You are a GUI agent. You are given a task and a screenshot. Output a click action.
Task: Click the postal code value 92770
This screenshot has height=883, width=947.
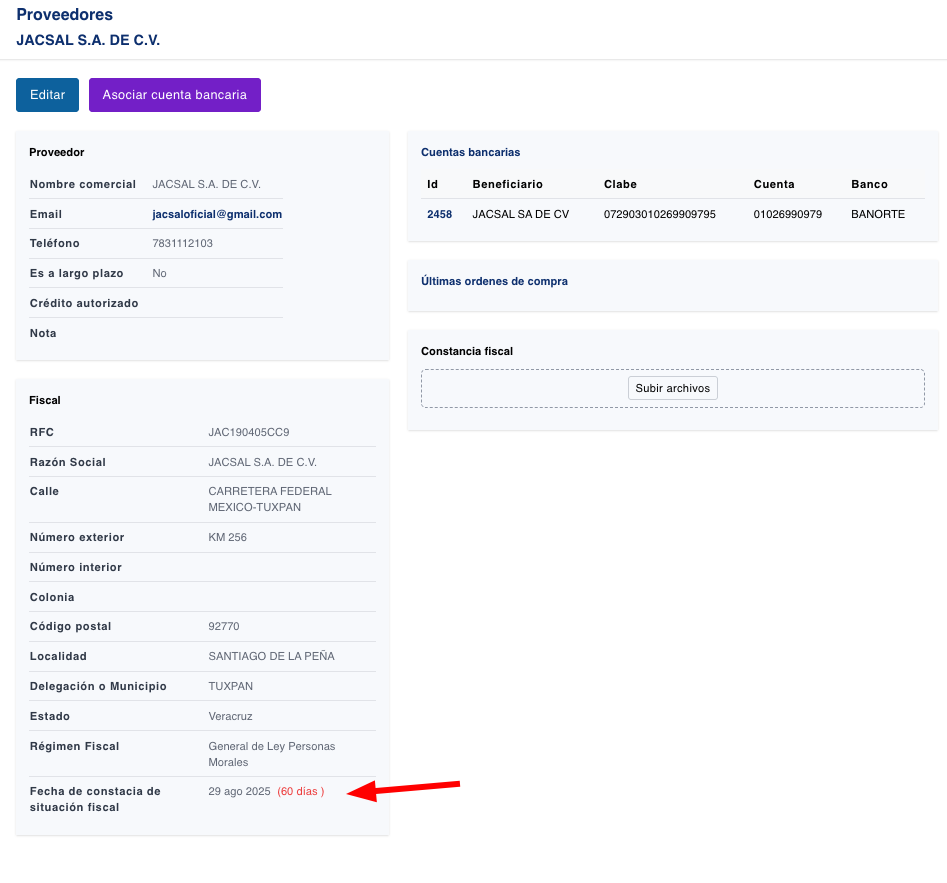[x=224, y=626]
